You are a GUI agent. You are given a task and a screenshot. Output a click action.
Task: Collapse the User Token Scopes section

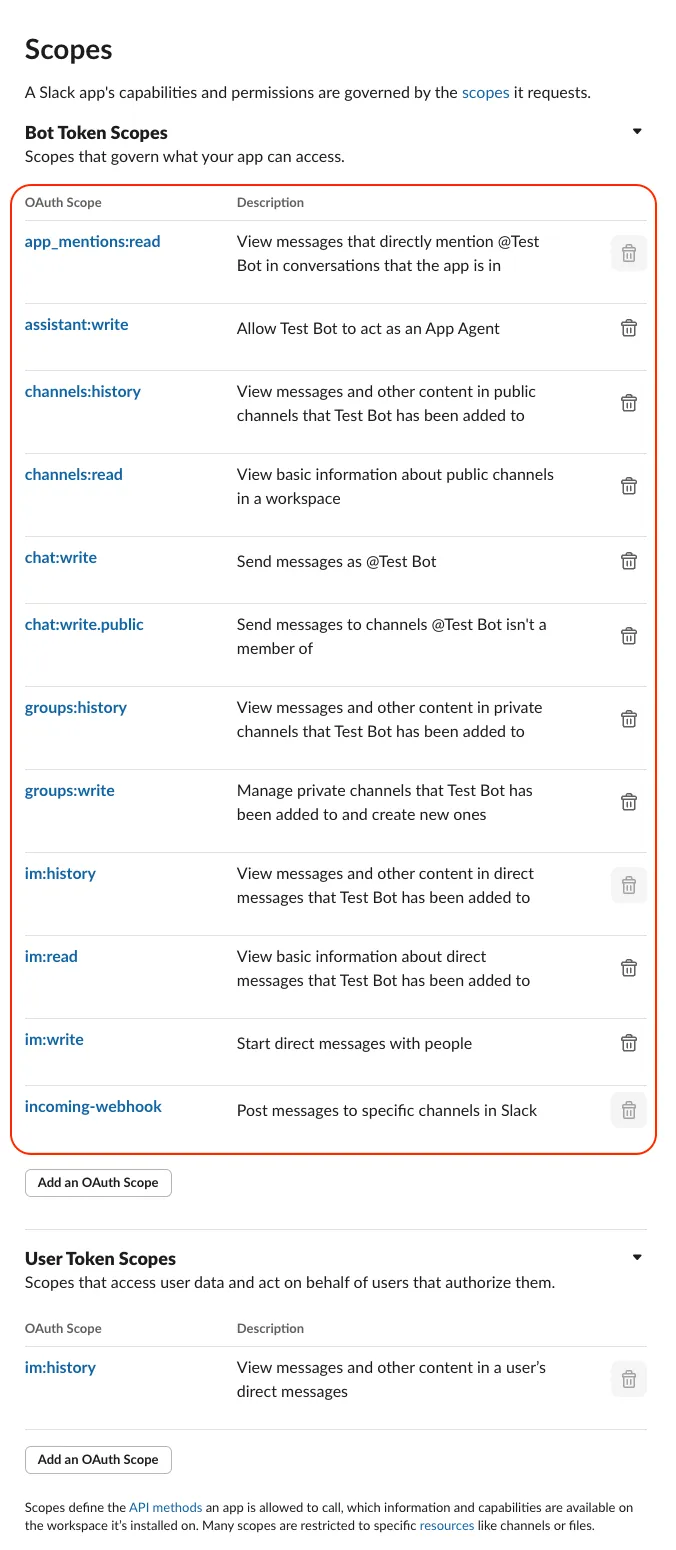[637, 1258]
